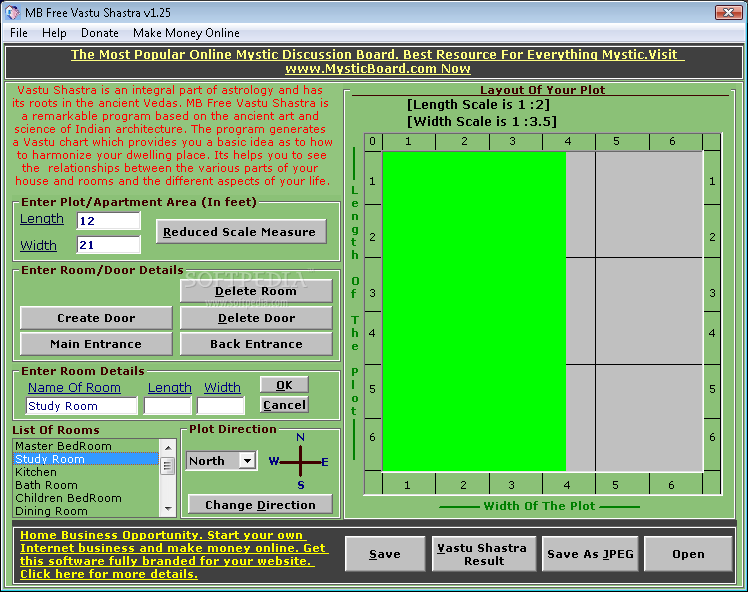Open the Home Business Opportunity link
The image size is (748, 592).
tap(174, 554)
